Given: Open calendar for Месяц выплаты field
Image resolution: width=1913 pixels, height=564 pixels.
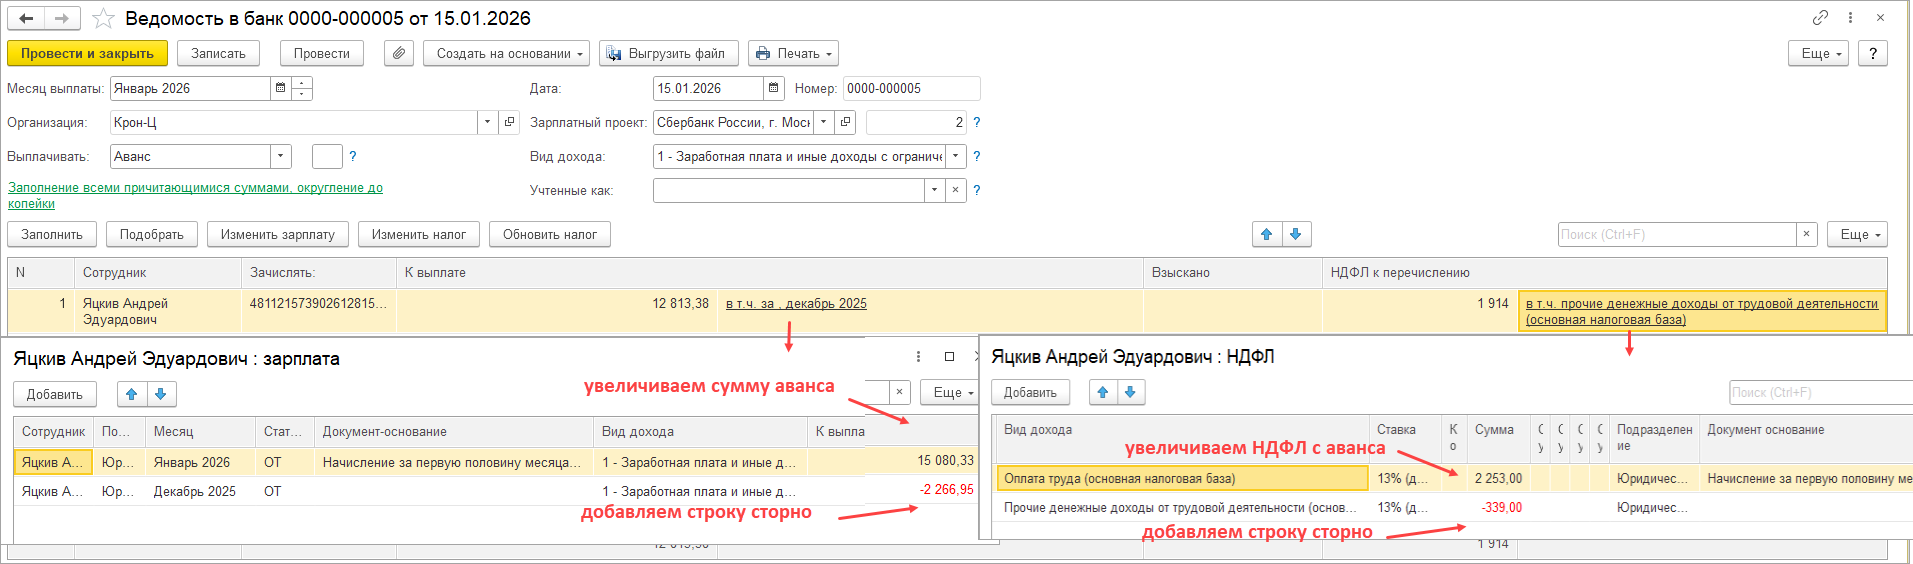Looking at the screenshot, I should point(281,88).
